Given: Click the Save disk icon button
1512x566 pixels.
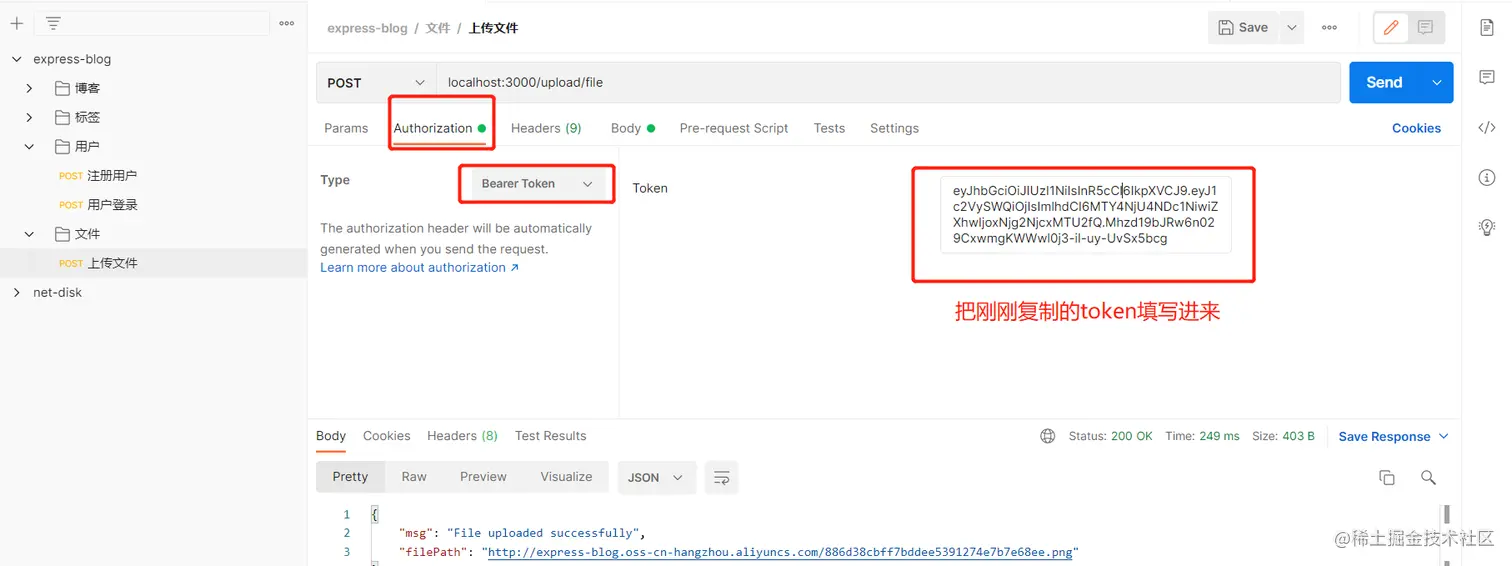Looking at the screenshot, I should [x=1243, y=28].
